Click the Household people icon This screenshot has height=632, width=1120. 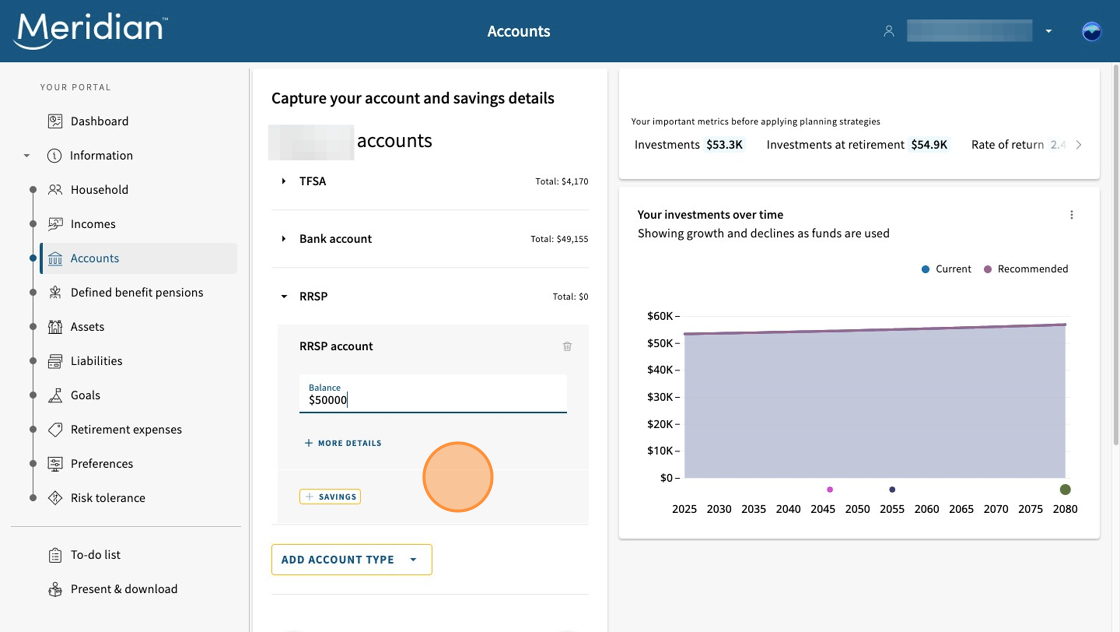[x=55, y=190]
